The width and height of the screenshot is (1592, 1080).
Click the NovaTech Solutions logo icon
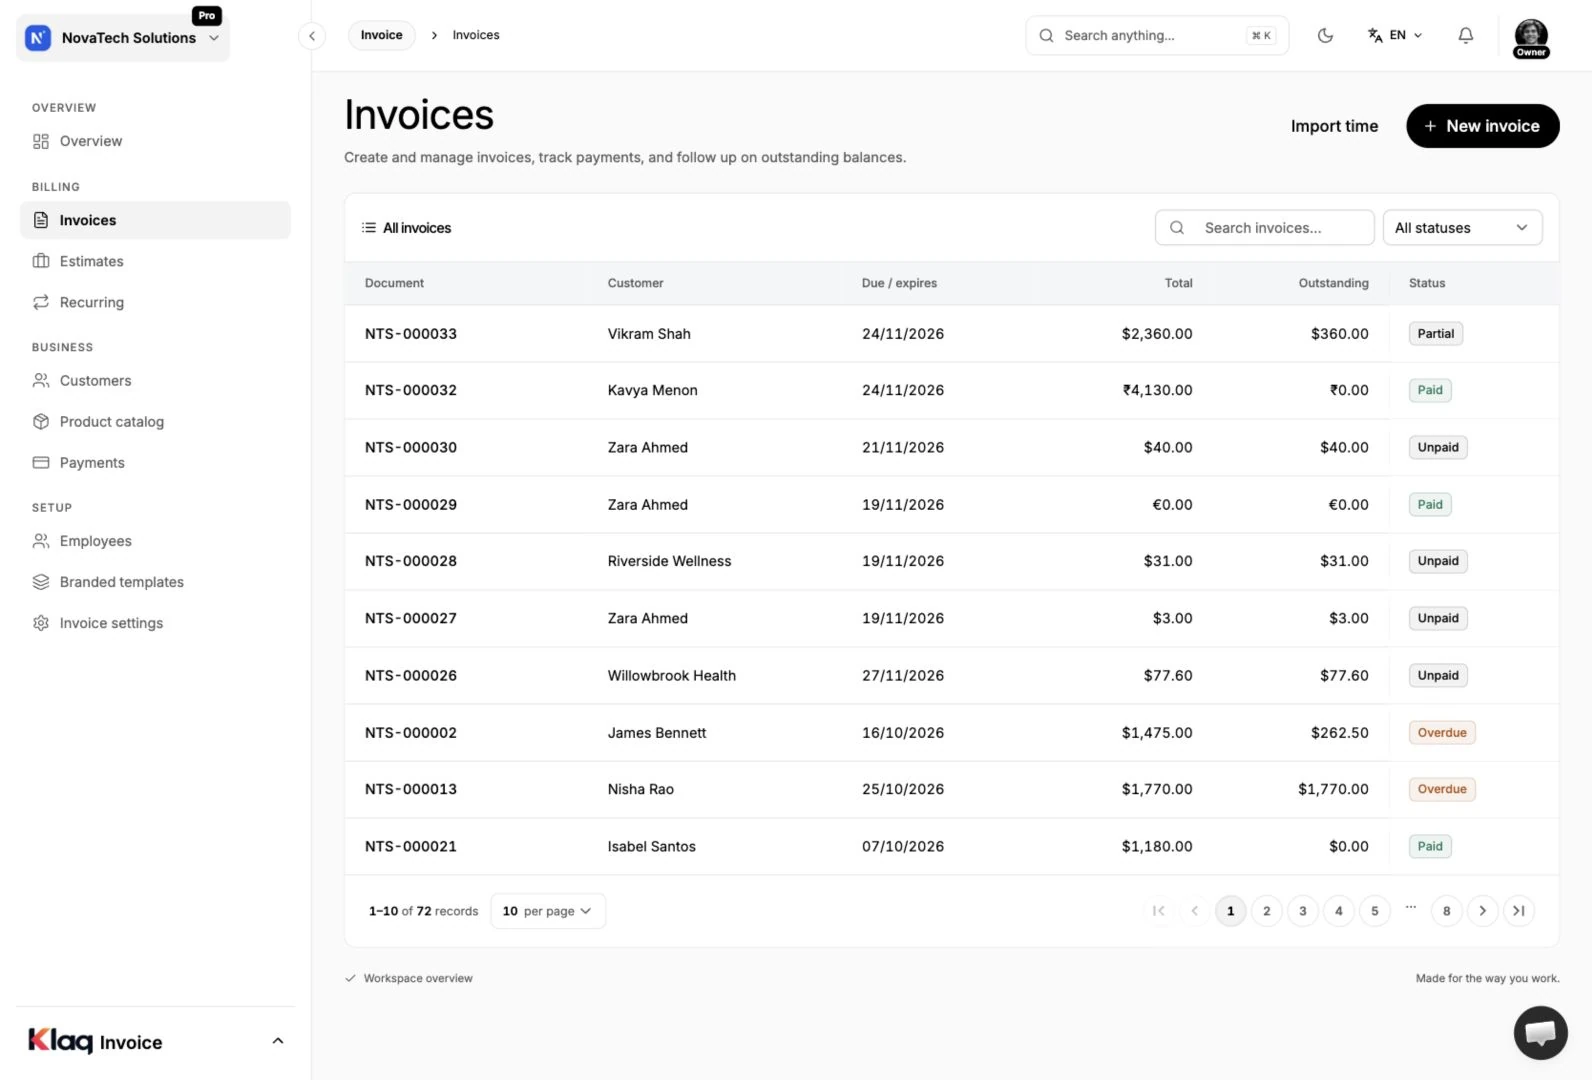point(38,38)
